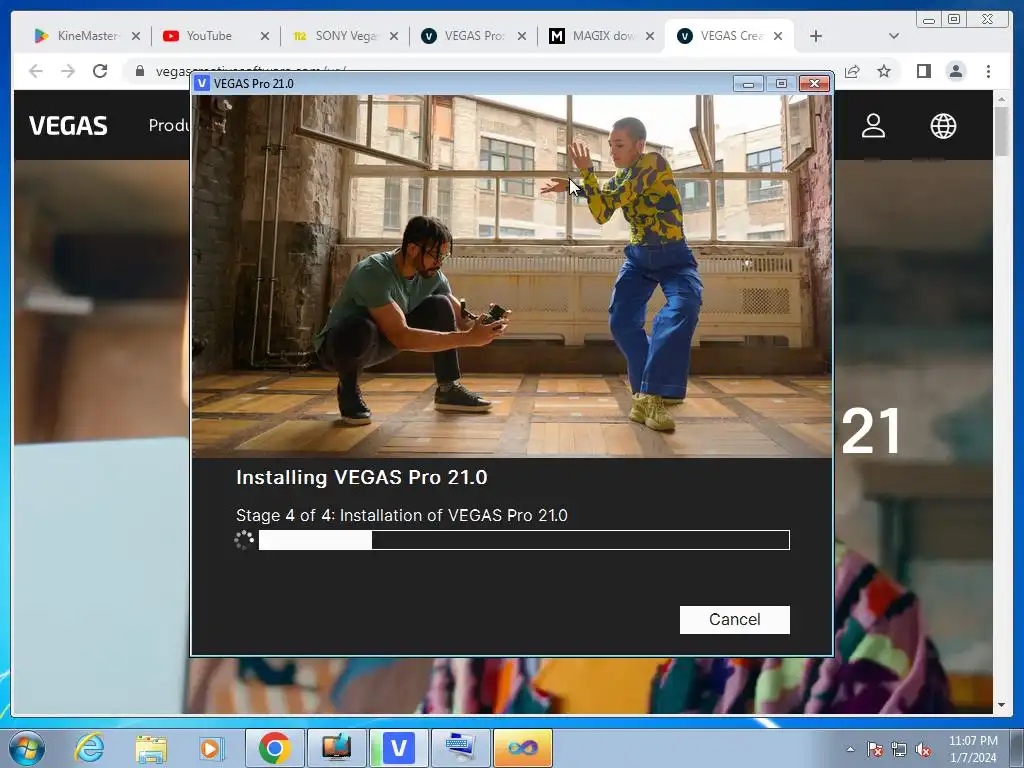Go forward in Chrome
This screenshot has height=768, width=1024.
pyautogui.click(x=68, y=71)
